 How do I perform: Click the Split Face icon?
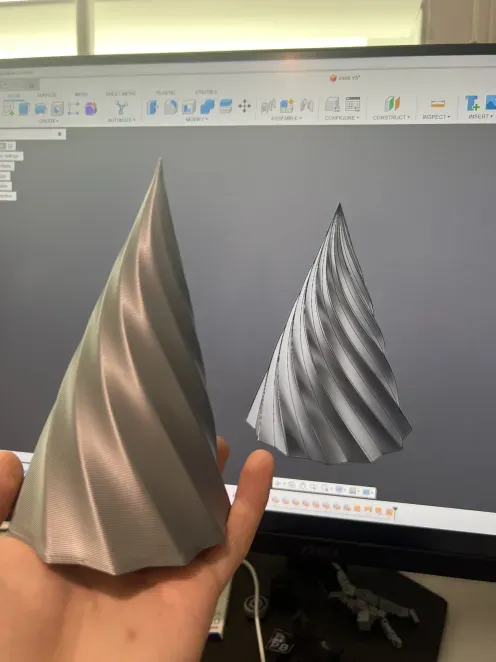(x=226, y=106)
